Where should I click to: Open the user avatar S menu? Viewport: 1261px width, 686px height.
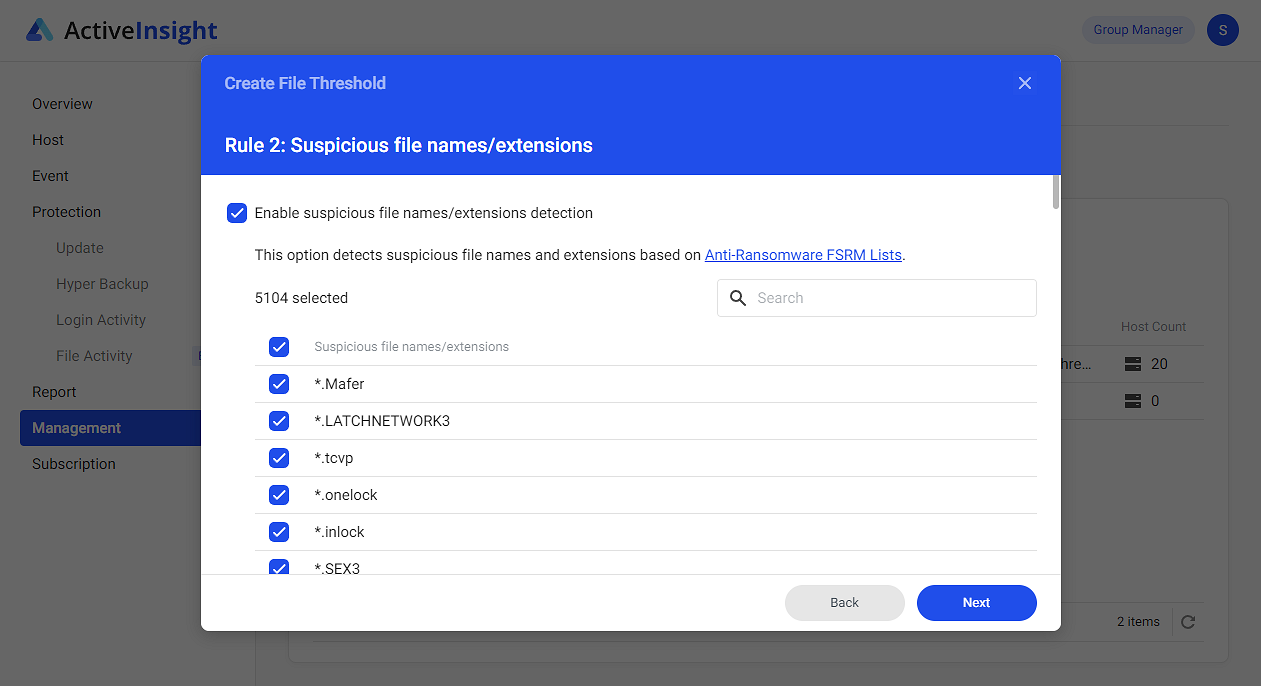[x=1222, y=30]
